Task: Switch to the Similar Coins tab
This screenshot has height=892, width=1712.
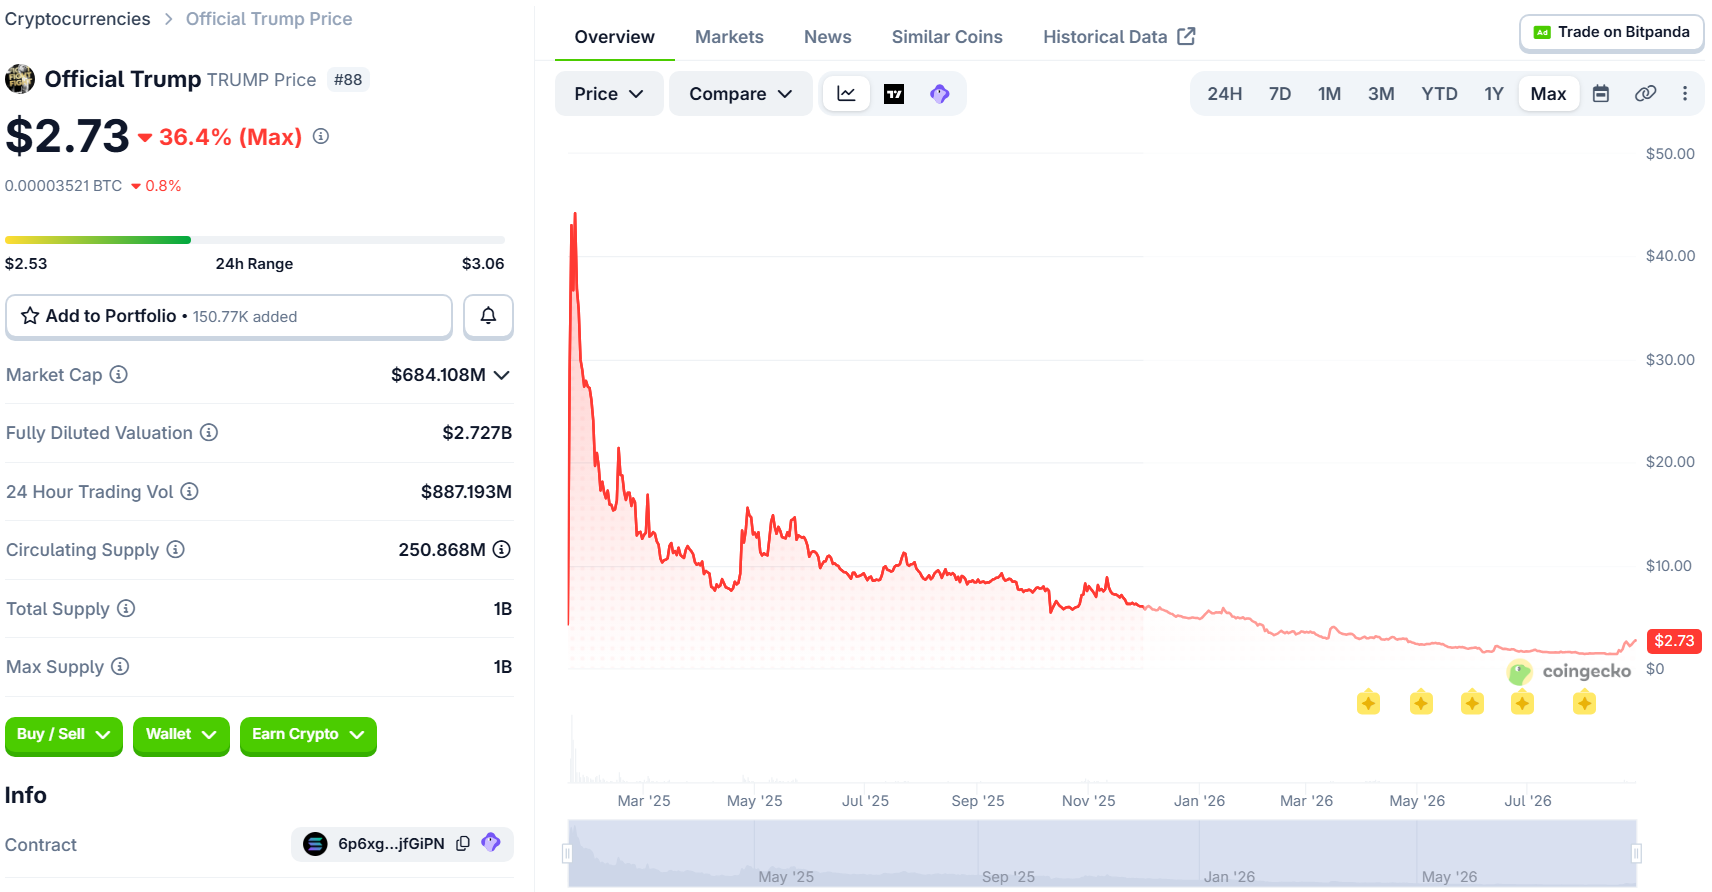Action: pos(947,37)
